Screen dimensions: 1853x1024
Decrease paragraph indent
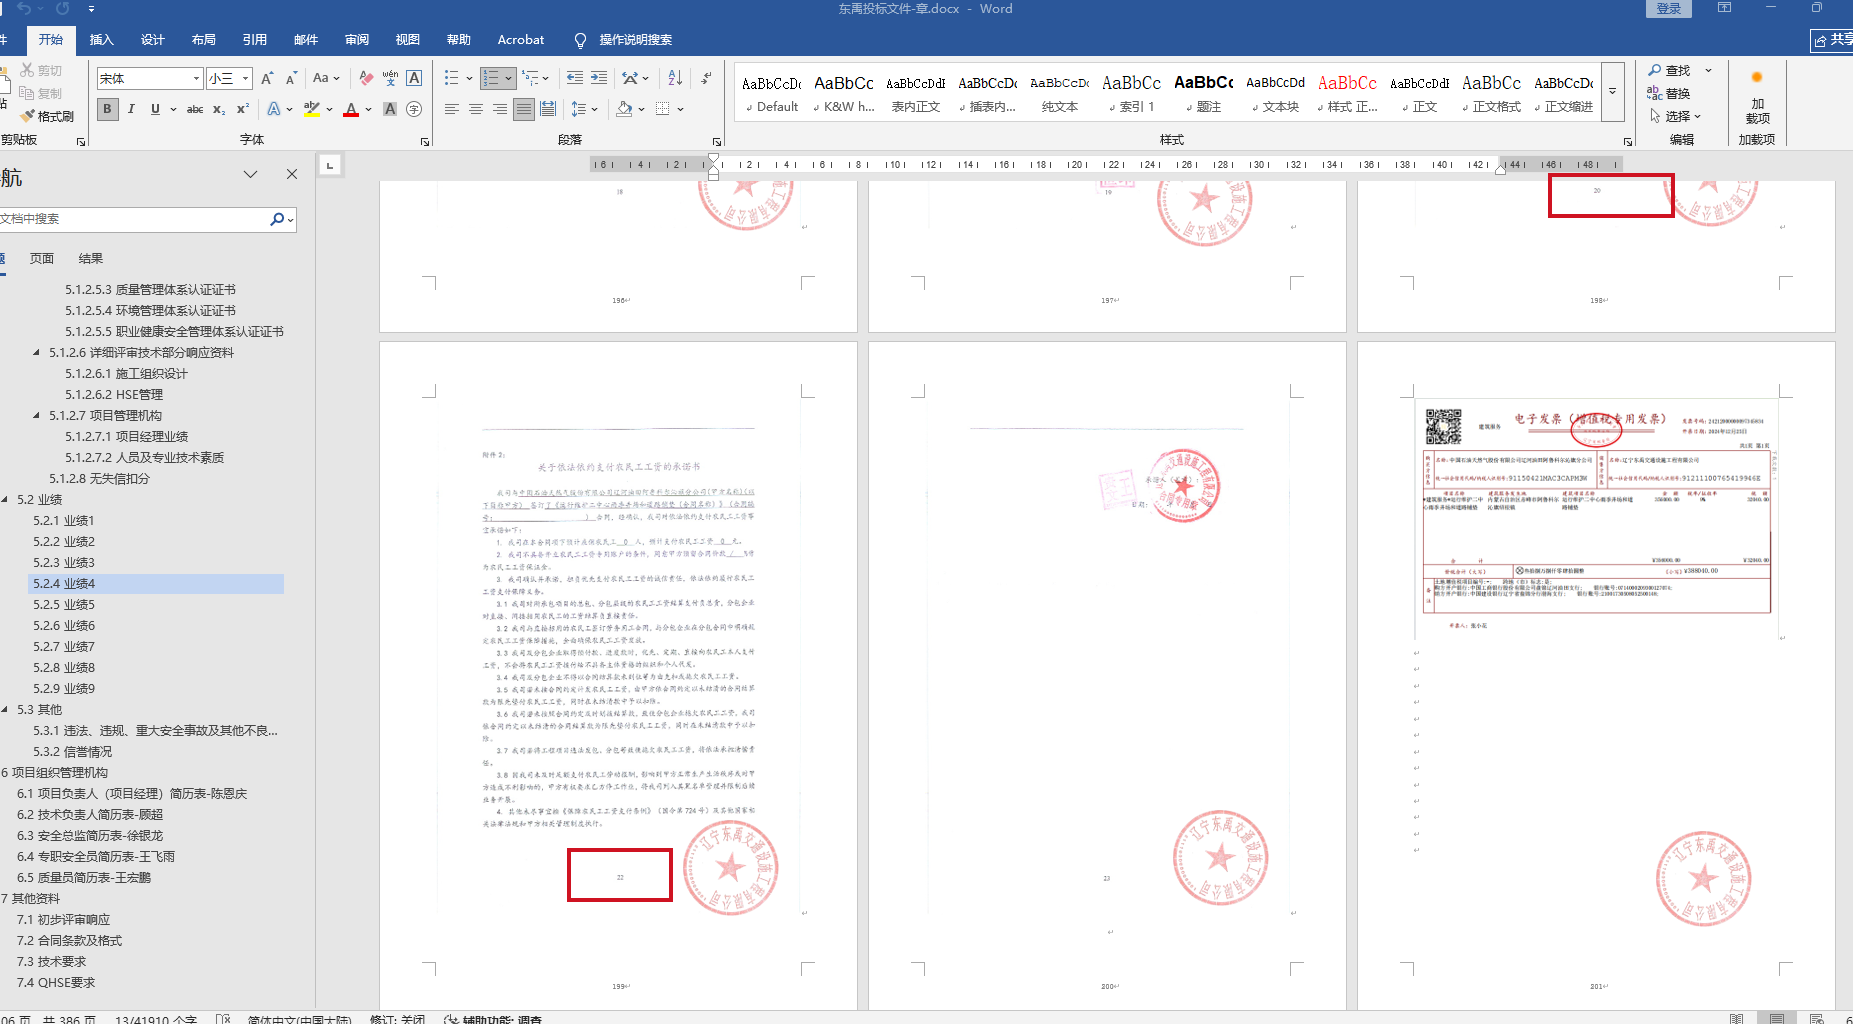(575, 78)
